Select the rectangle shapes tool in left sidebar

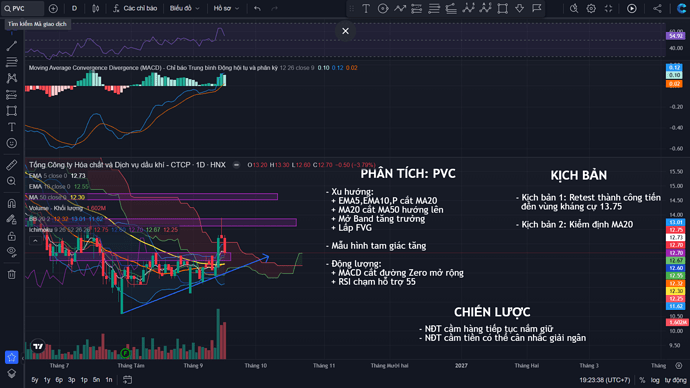12,110
